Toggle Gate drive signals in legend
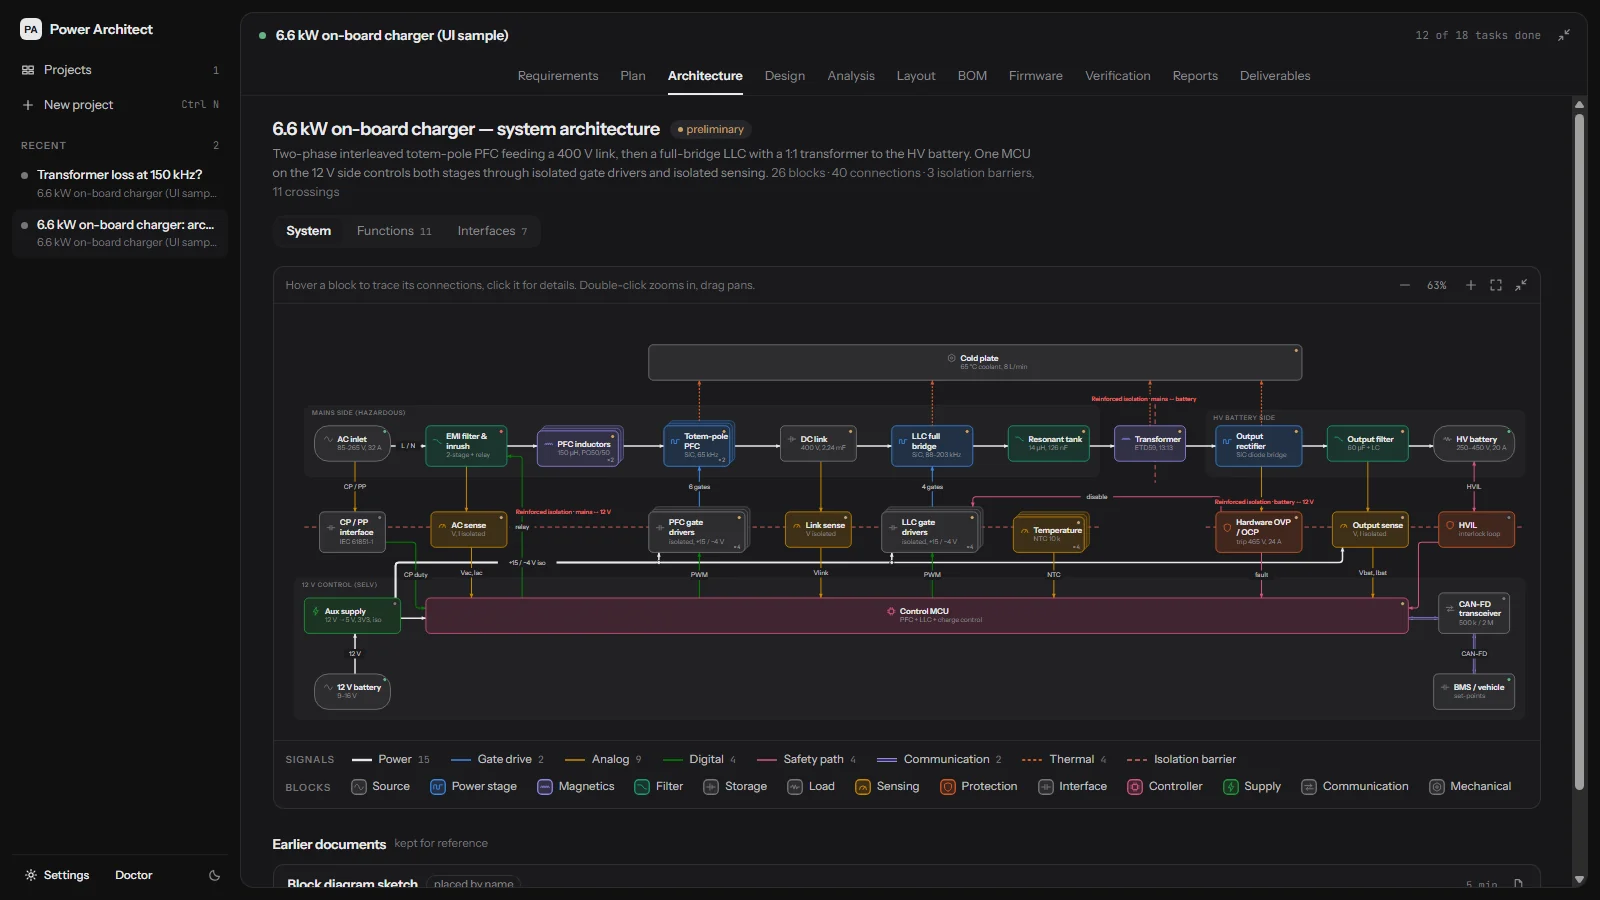The image size is (1600, 900). [x=497, y=759]
